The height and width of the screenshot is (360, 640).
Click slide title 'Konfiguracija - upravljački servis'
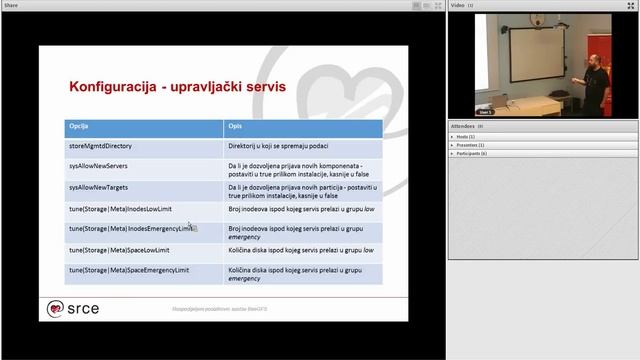click(178, 87)
